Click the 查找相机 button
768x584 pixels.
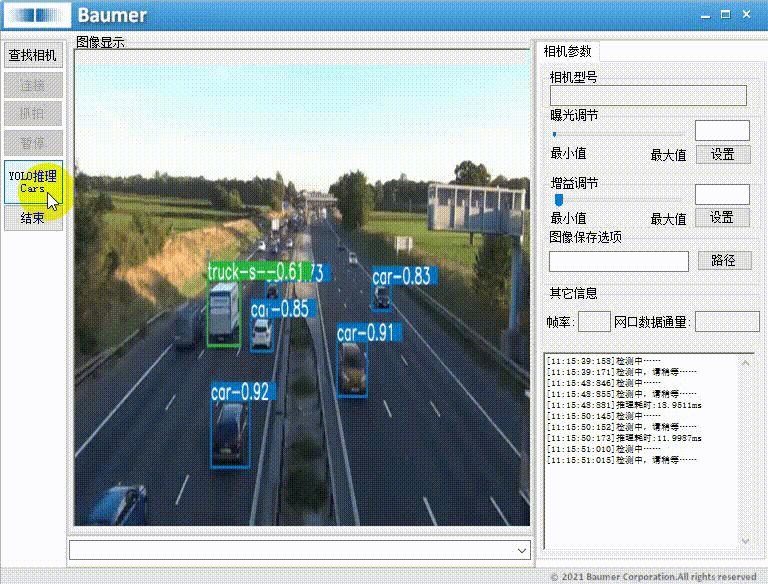[x=33, y=55]
